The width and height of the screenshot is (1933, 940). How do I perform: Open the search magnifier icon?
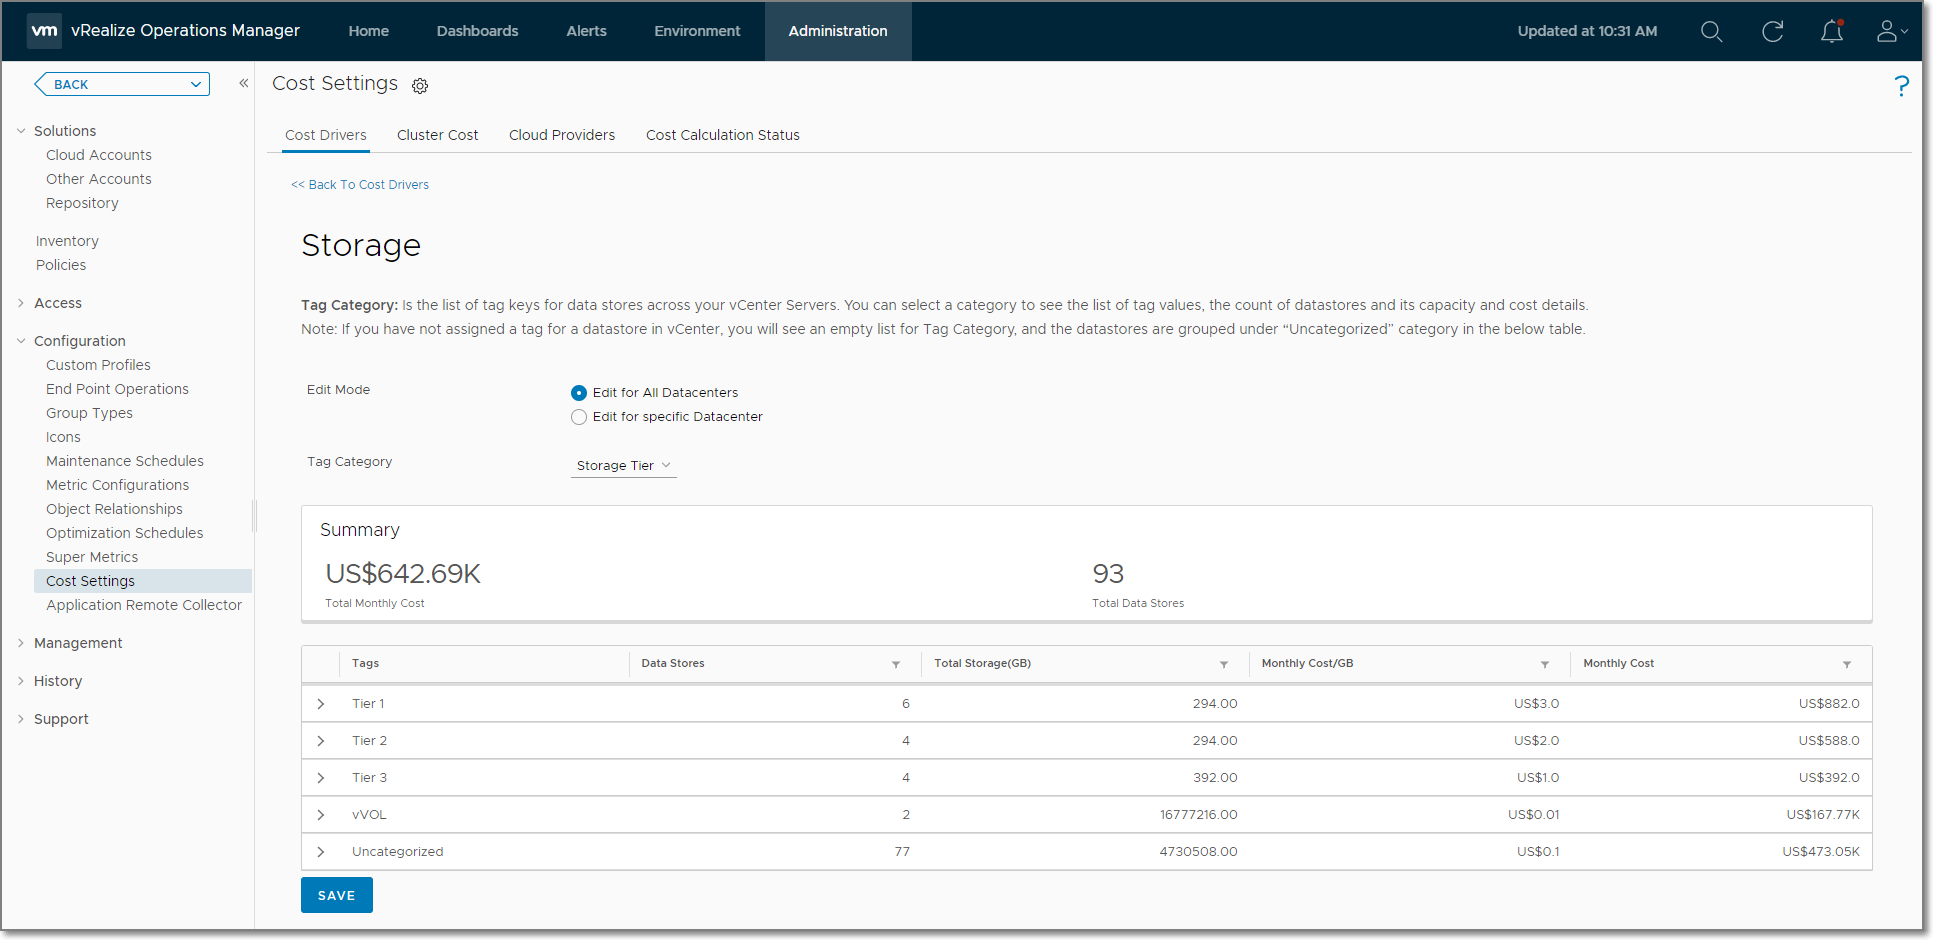pyautogui.click(x=1711, y=32)
